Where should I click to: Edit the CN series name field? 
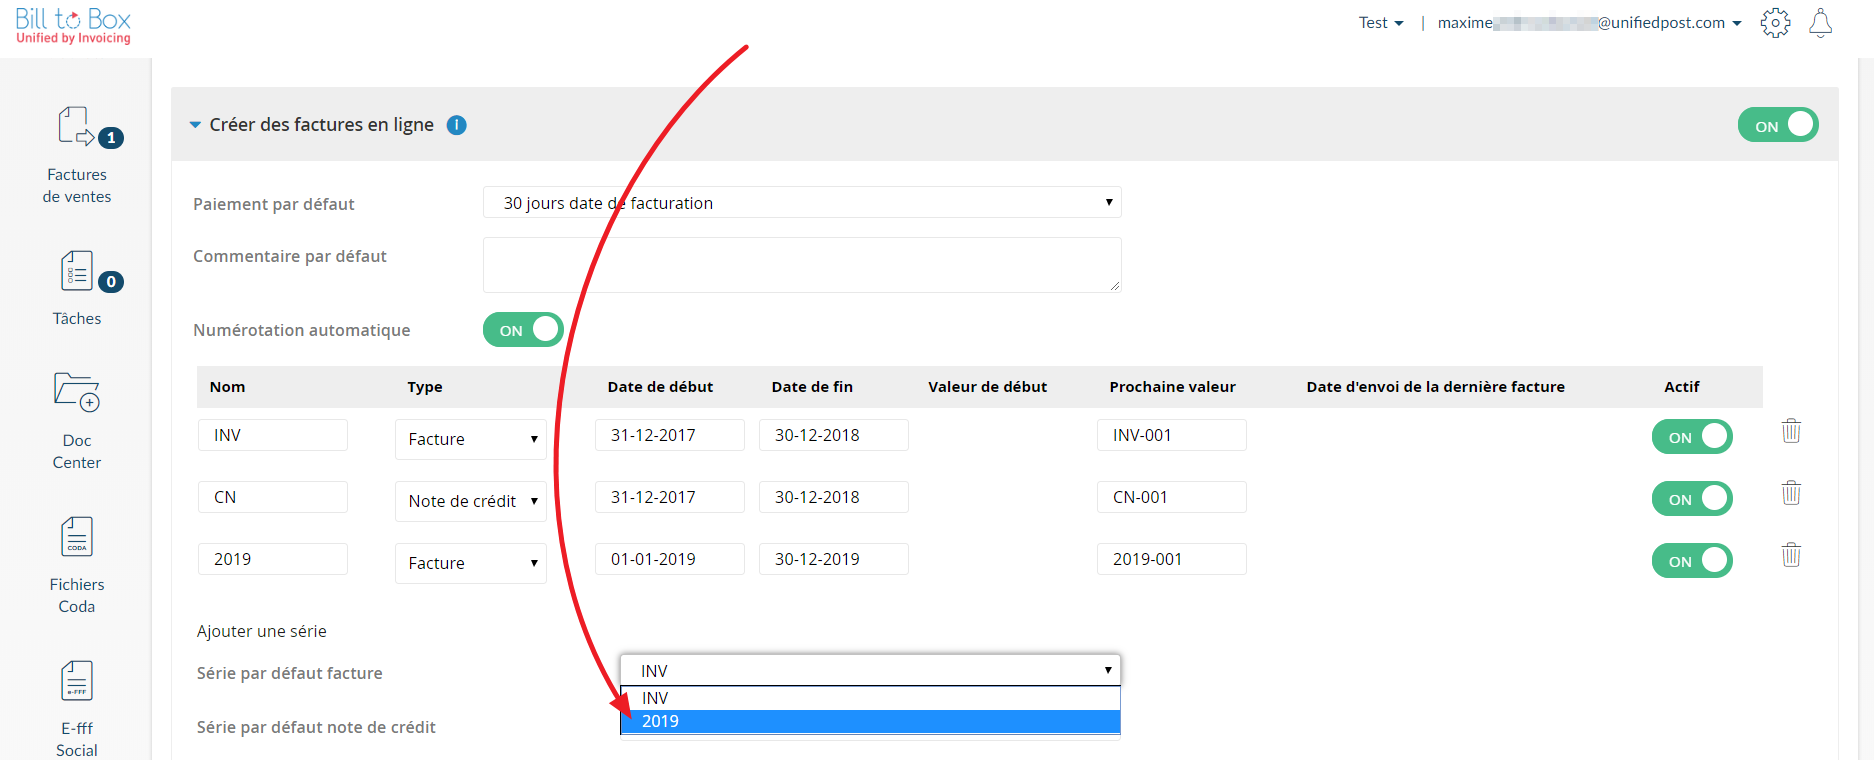(x=273, y=497)
